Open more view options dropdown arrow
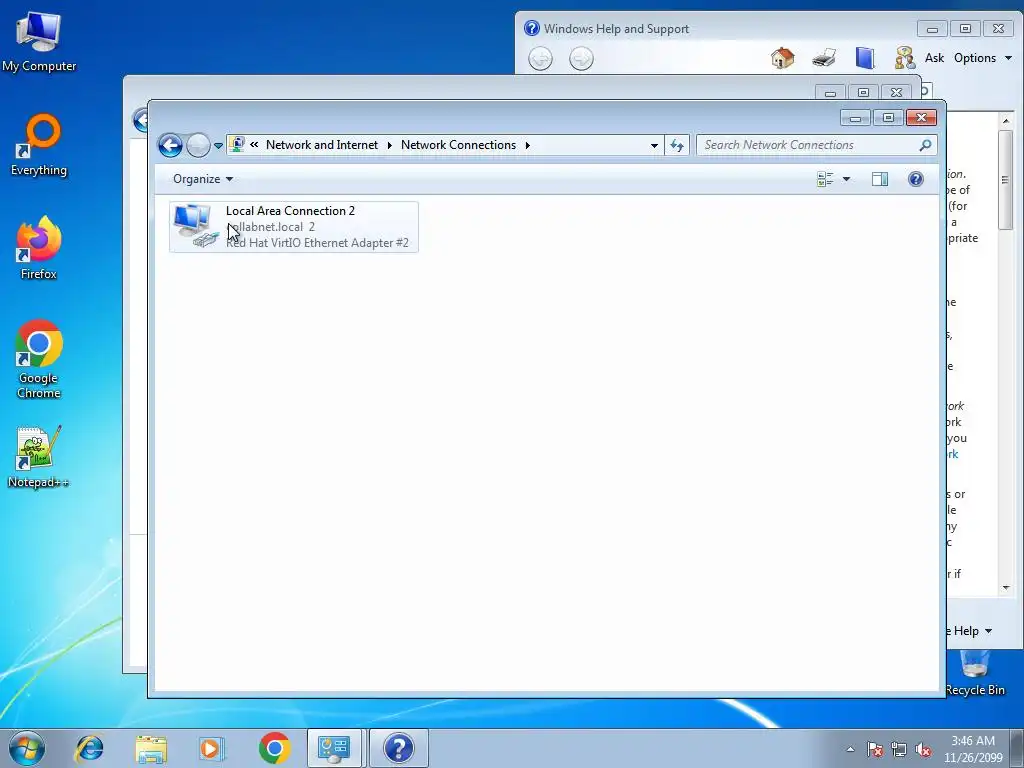This screenshot has width=1024, height=768. click(846, 179)
